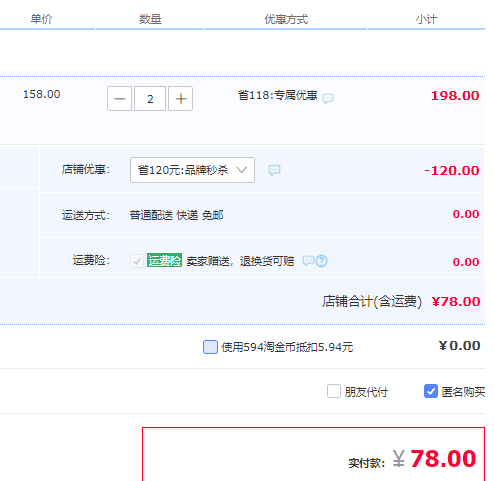Enable 使用594淘金币抵扣5.94元 checkbox
This screenshot has width=494, height=481.
(x=210, y=347)
